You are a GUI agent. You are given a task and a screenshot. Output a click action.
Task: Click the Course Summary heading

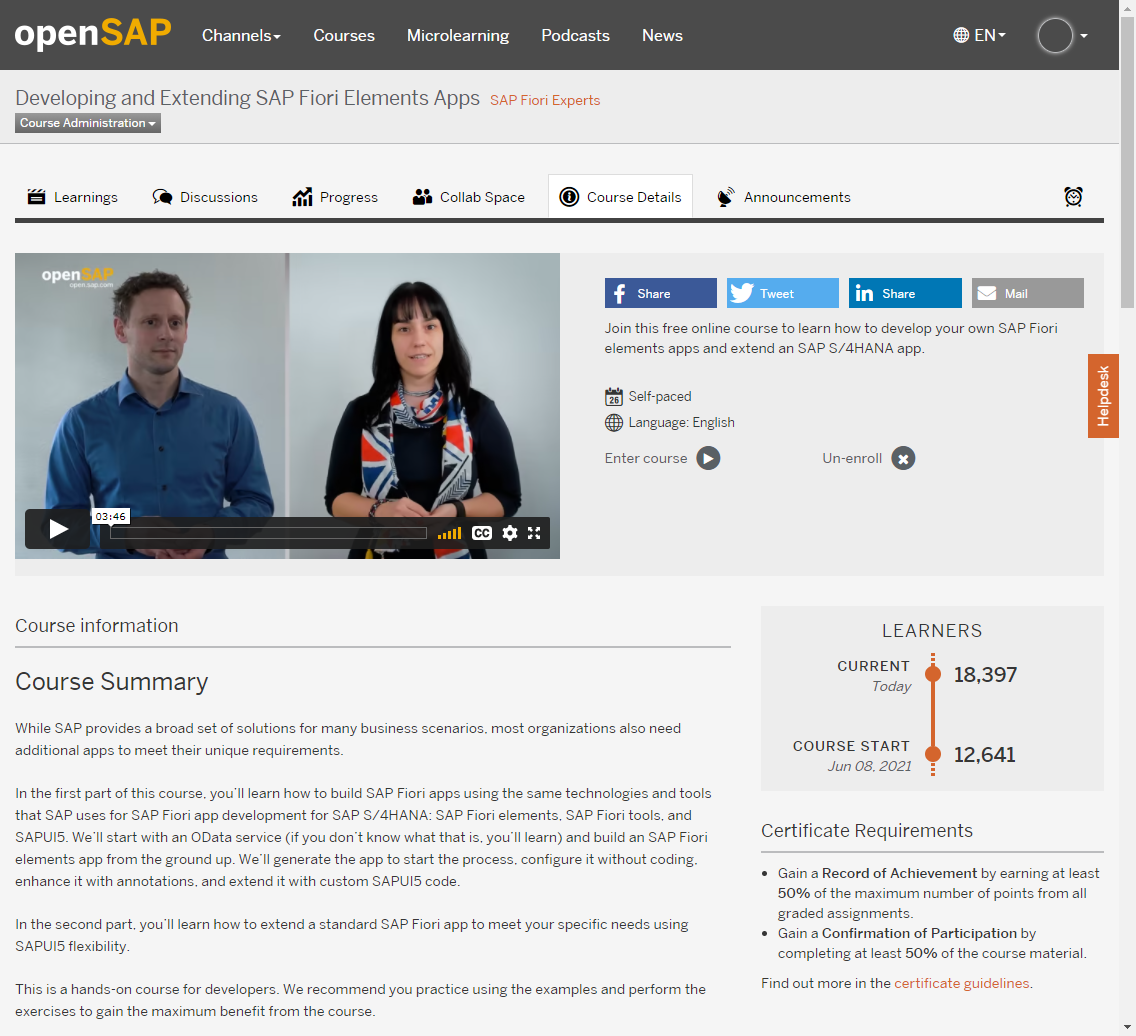112,682
